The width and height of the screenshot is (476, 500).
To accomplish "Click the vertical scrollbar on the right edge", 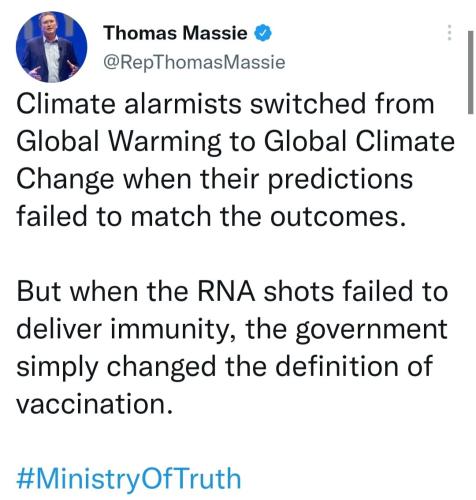I will point(470,72).
